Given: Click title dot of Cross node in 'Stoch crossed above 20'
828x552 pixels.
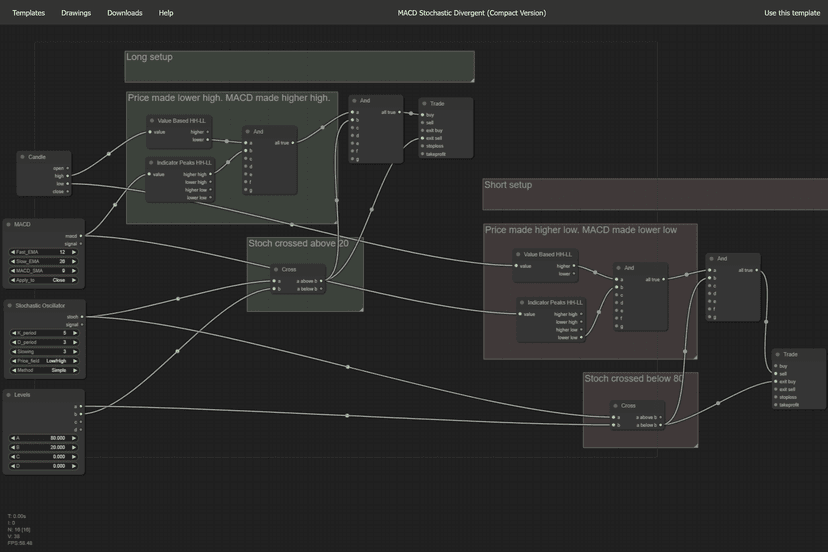Looking at the screenshot, I should pyautogui.click(x=276, y=269).
